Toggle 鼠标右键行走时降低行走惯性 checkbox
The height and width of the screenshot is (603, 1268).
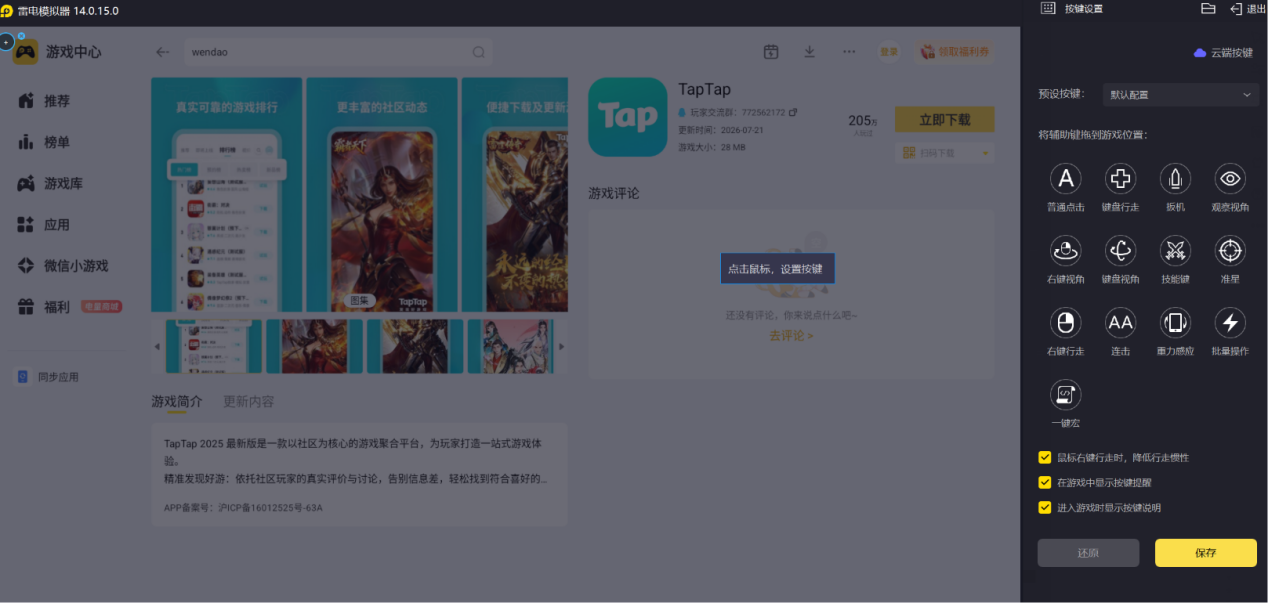tap(1045, 457)
